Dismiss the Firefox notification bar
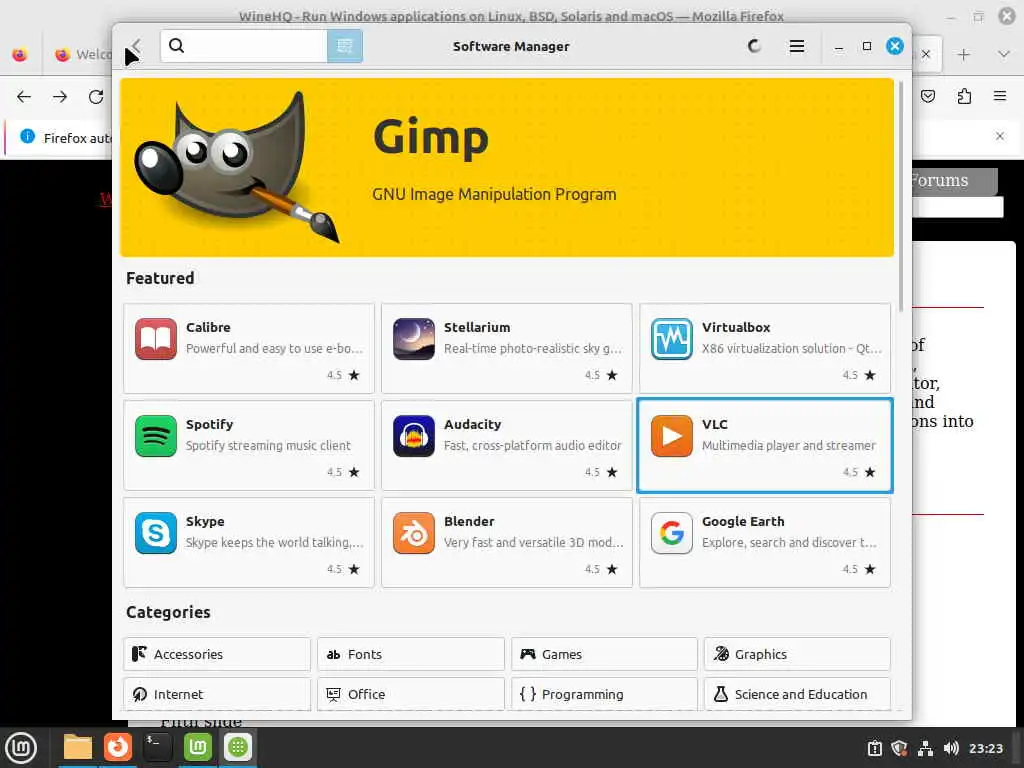The width and height of the screenshot is (1024, 768). tap(1000, 136)
